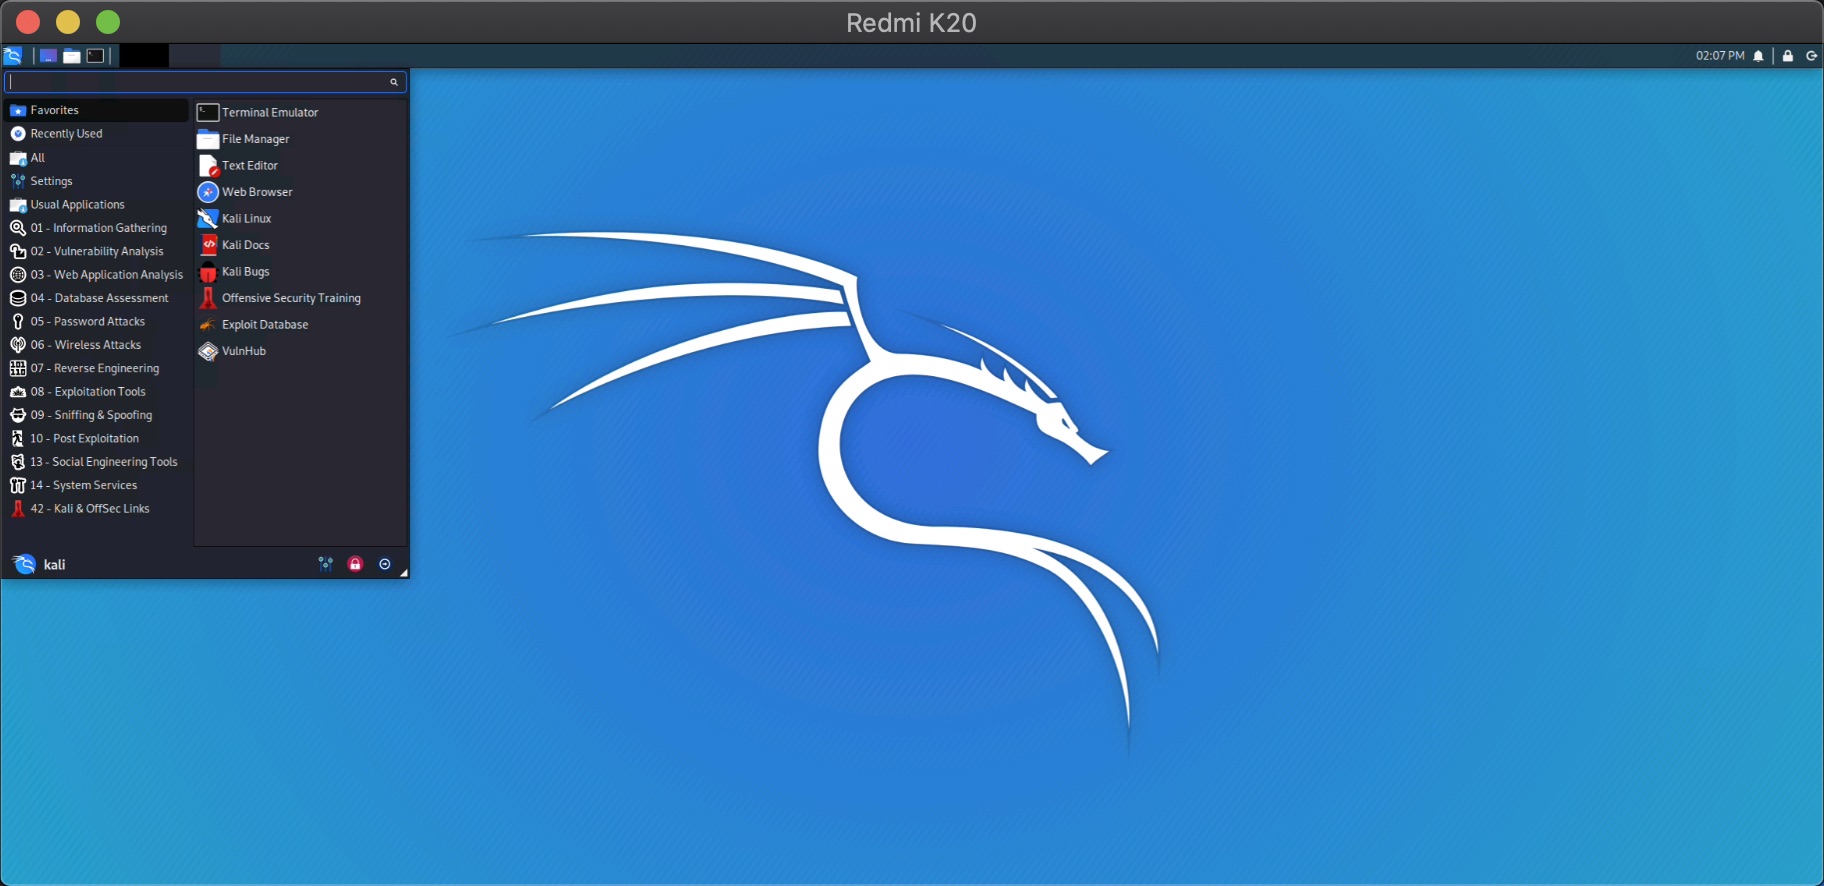Viewport: 1824px width, 886px height.
Task: Select 03 - Web Application Analysis
Action: pos(97,275)
